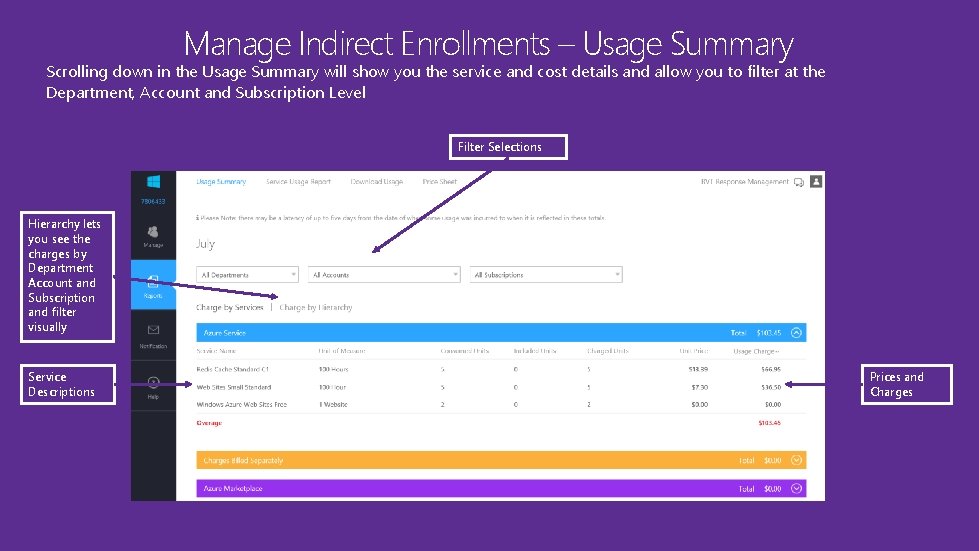Image resolution: width=979 pixels, height=551 pixels.
Task: Open the Notification envelope icon in sidebar
Action: click(x=153, y=329)
